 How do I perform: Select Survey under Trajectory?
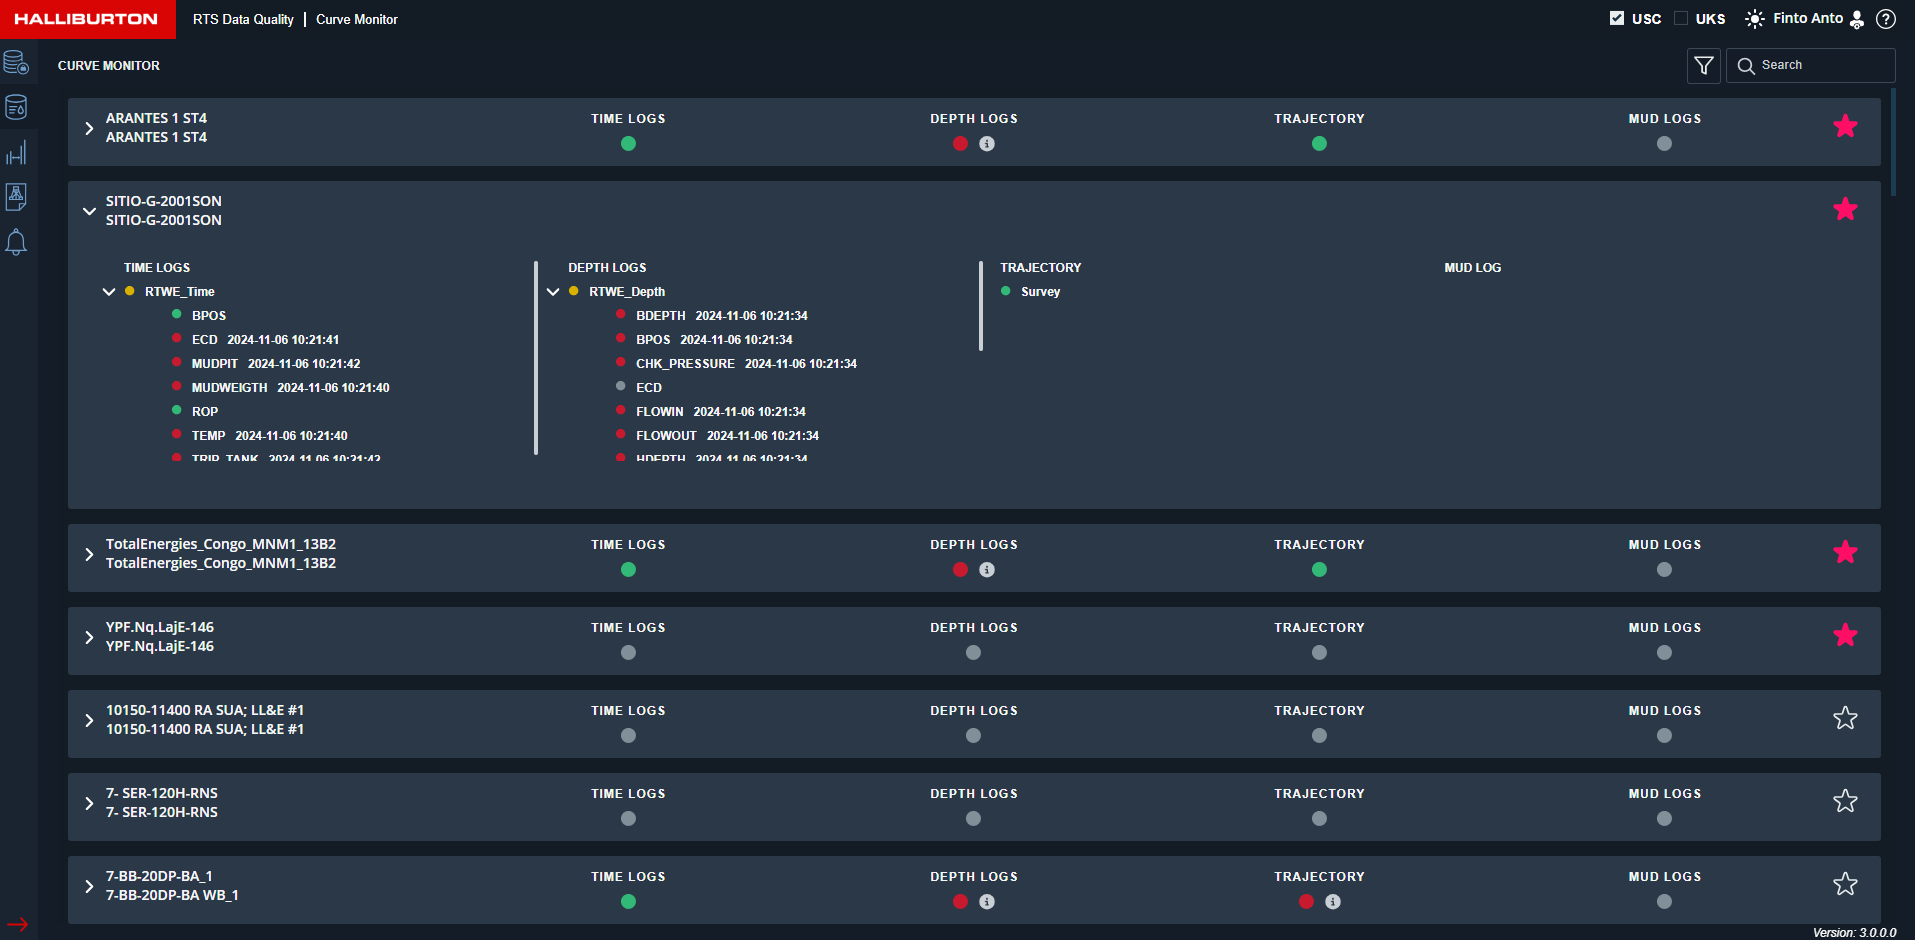1040,292
